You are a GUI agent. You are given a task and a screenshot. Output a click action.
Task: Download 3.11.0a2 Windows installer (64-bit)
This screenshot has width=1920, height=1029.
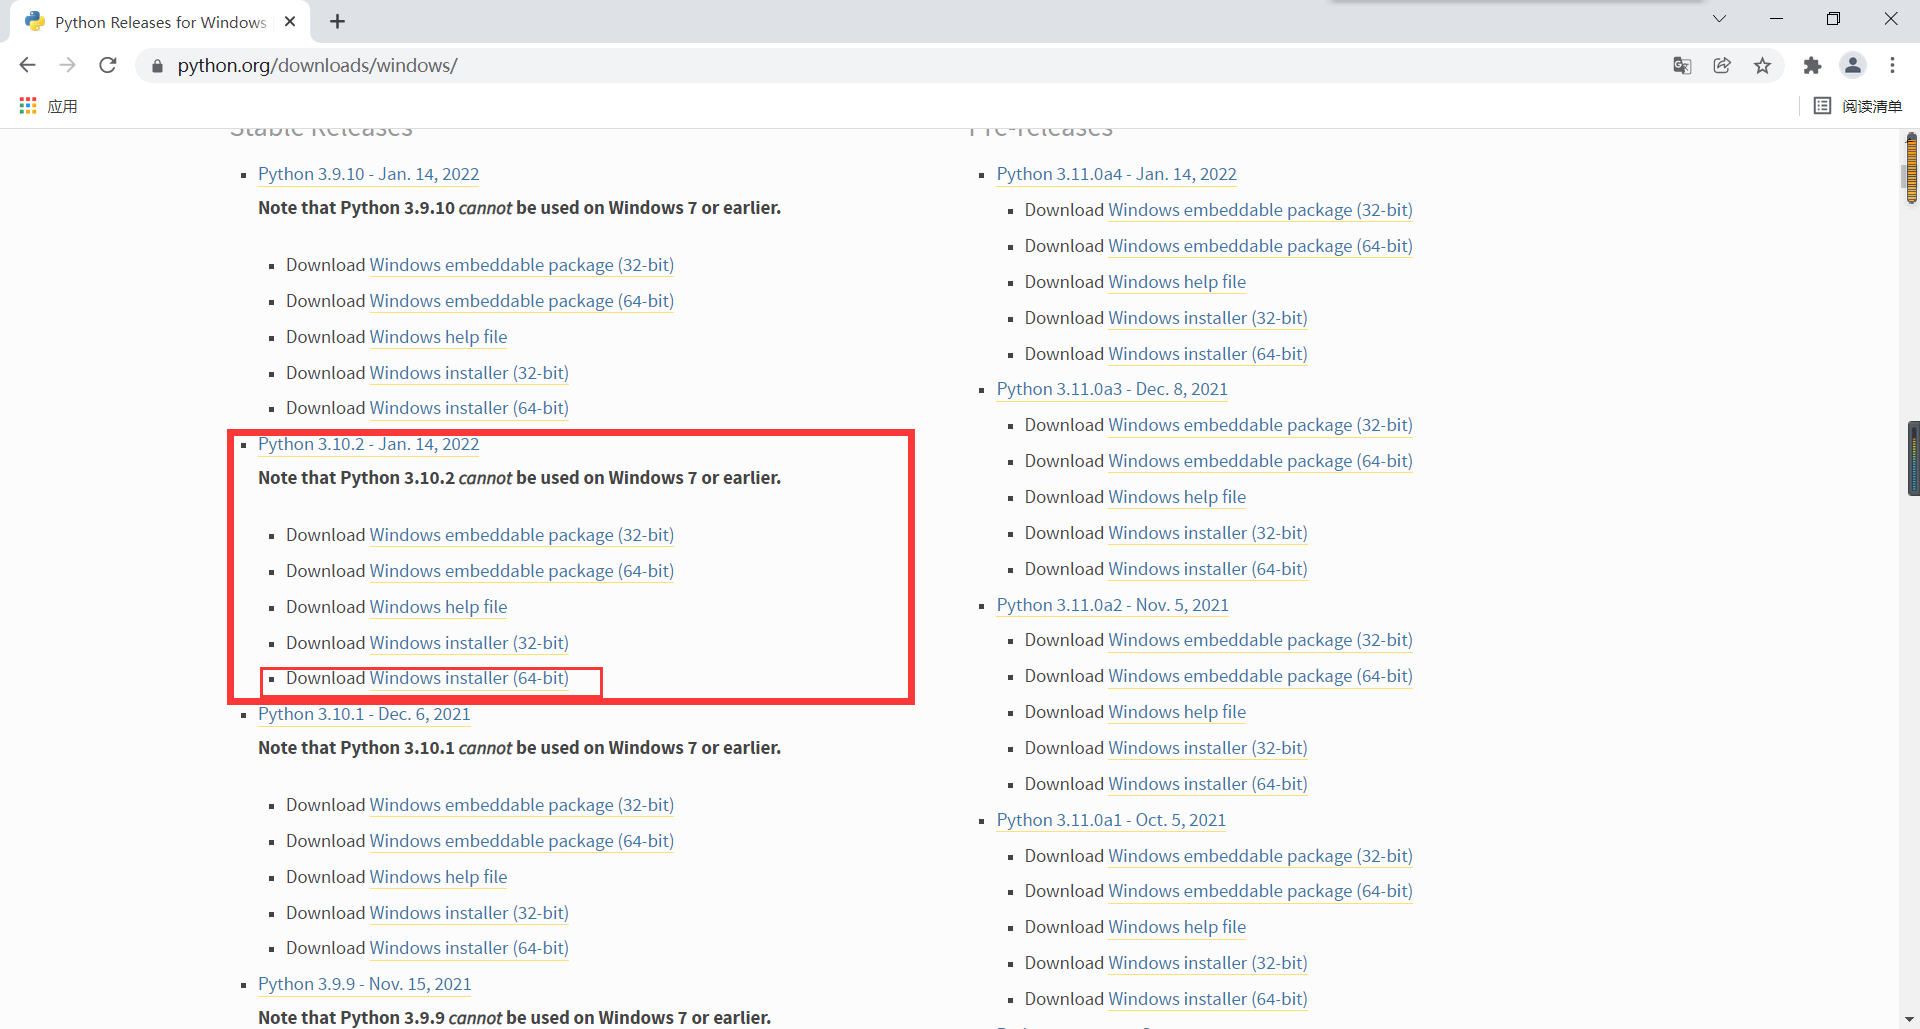(1208, 784)
